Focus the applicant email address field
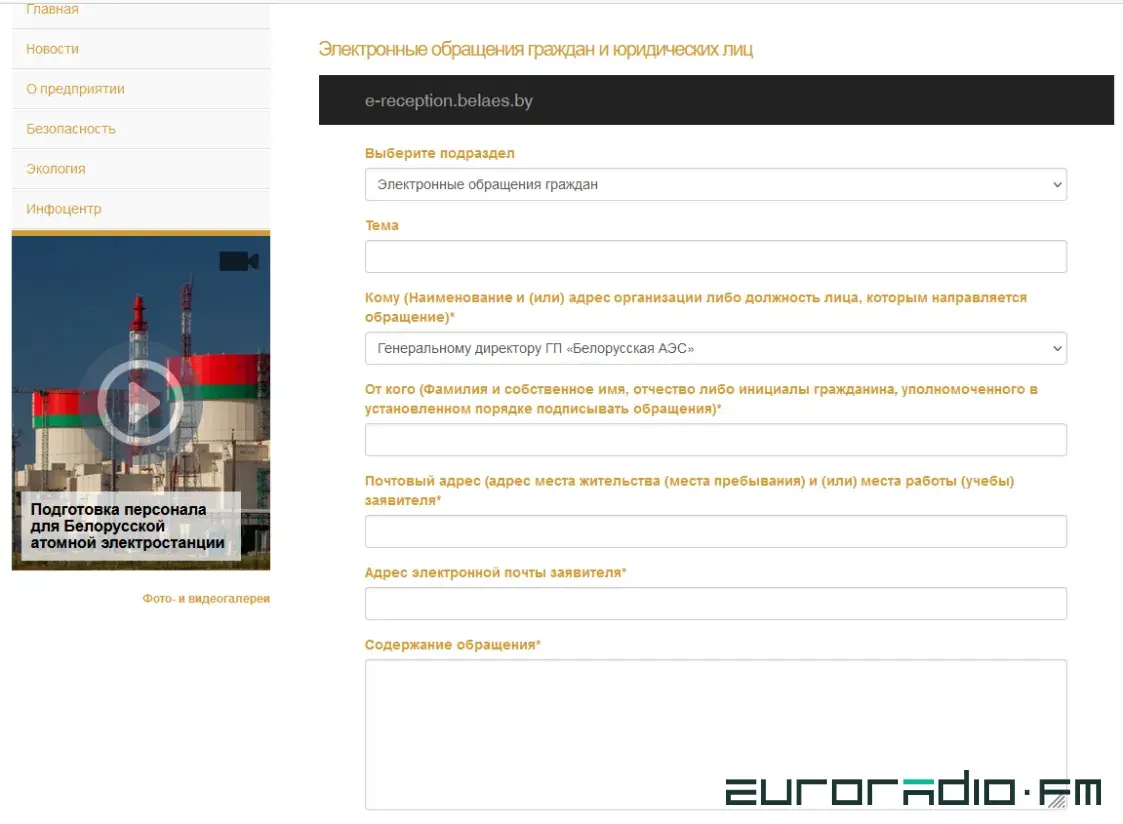 (715, 604)
